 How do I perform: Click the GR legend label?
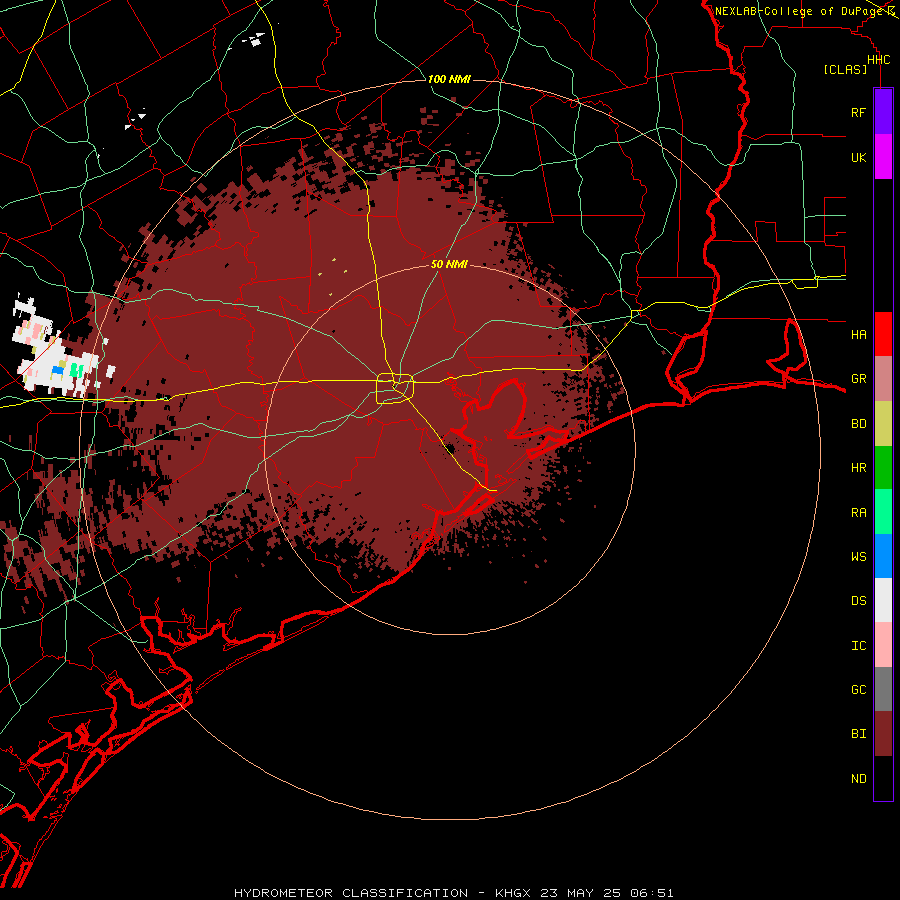tap(858, 379)
